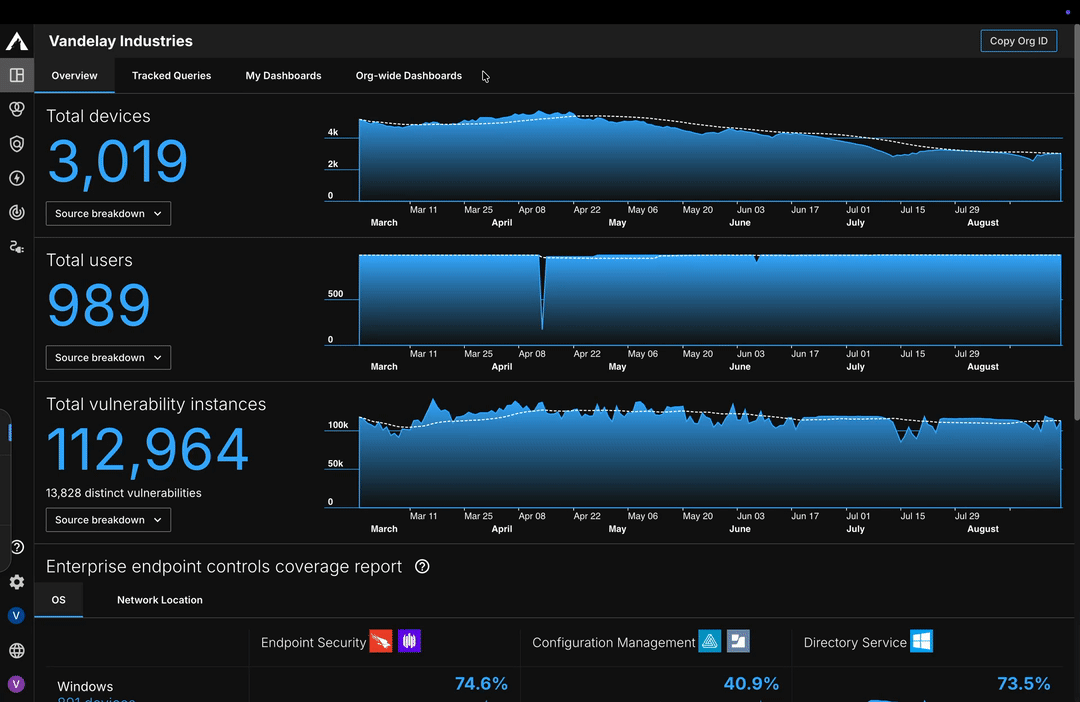Expand vulnerability instances Source breakdown dropdown
Screen dimensions: 1080x702
108,519
